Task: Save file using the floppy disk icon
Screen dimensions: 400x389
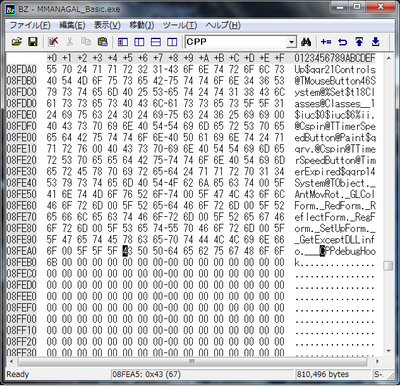Action: [x=32, y=42]
